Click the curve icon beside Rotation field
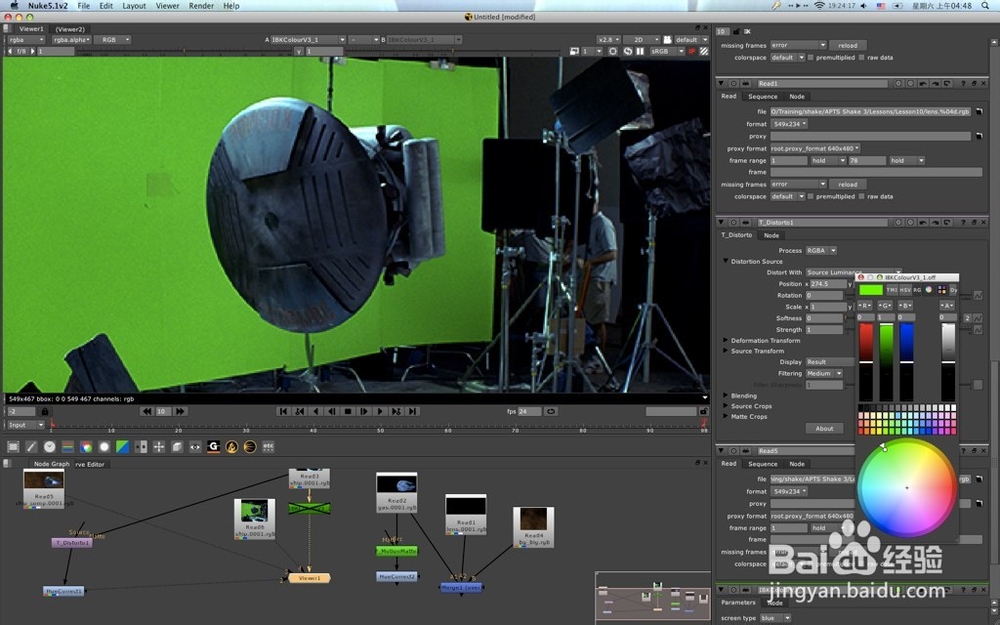Viewport: 1000px width, 625px height. pyautogui.click(x=978, y=296)
